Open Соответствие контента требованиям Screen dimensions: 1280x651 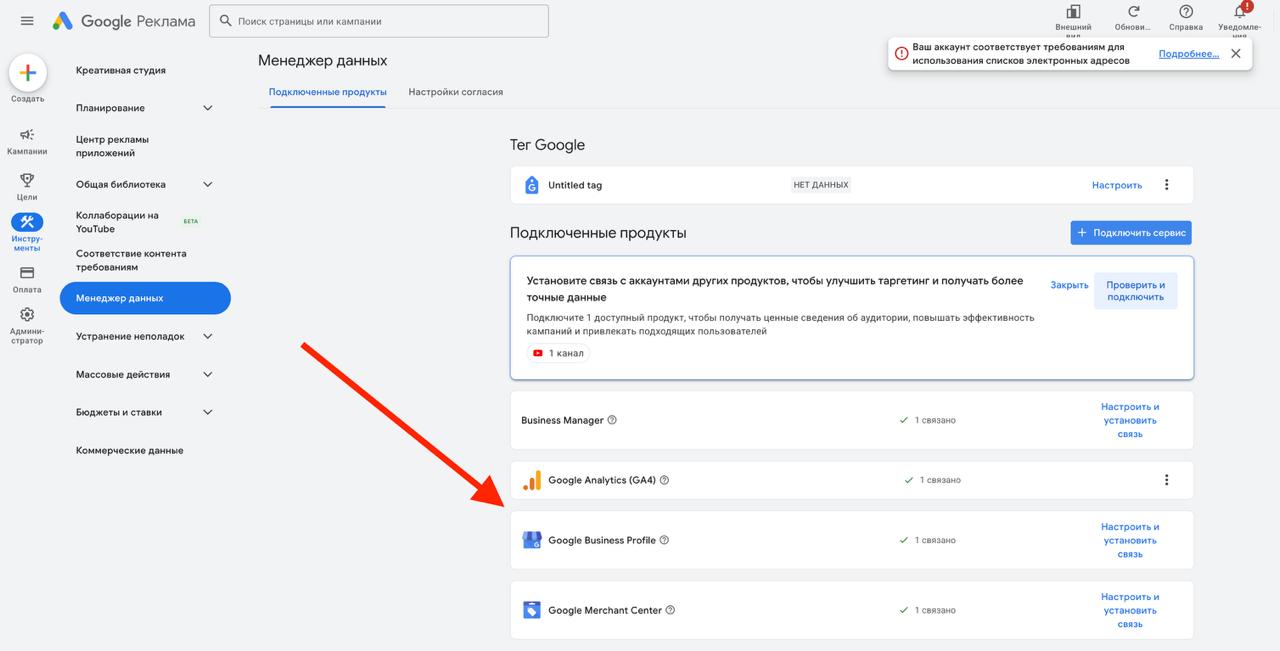pyautogui.click(x=131, y=260)
